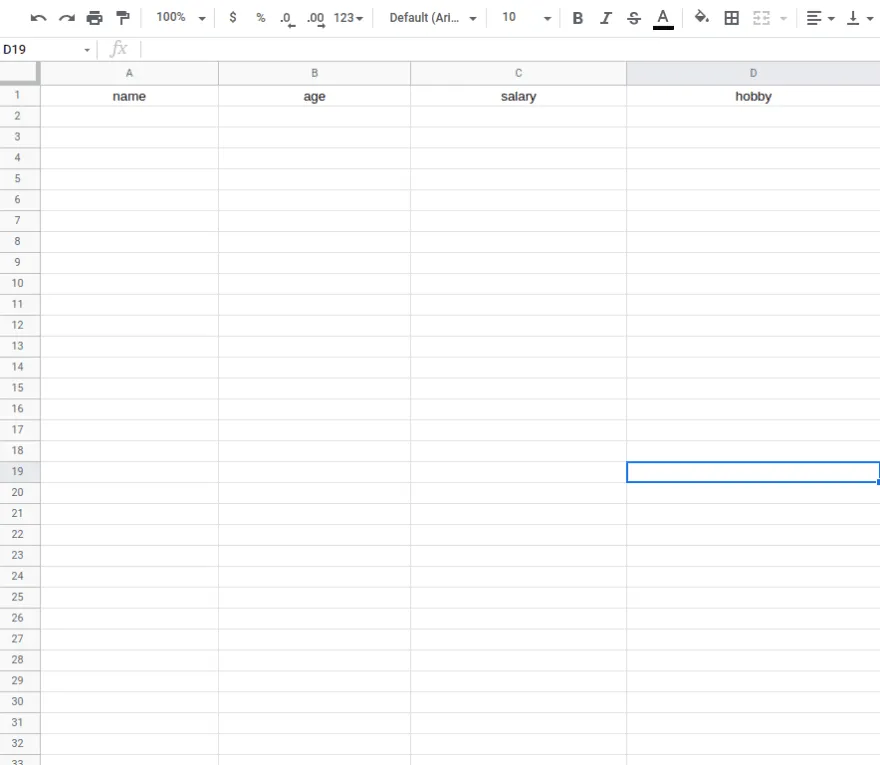Select the column D header
Image resolution: width=880 pixels, height=765 pixels.
753,73
